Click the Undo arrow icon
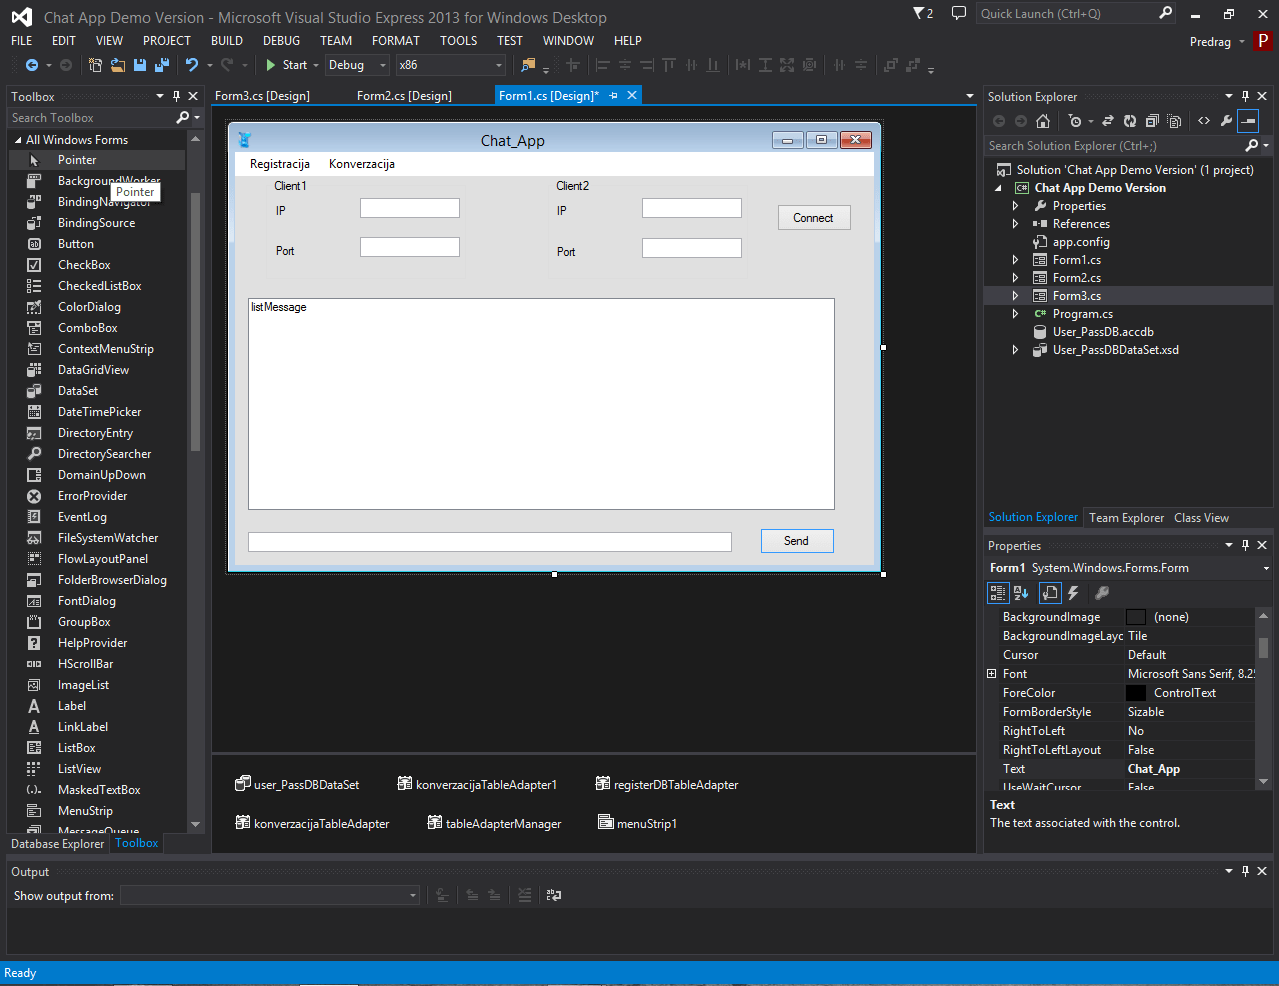1279x986 pixels. pyautogui.click(x=191, y=65)
